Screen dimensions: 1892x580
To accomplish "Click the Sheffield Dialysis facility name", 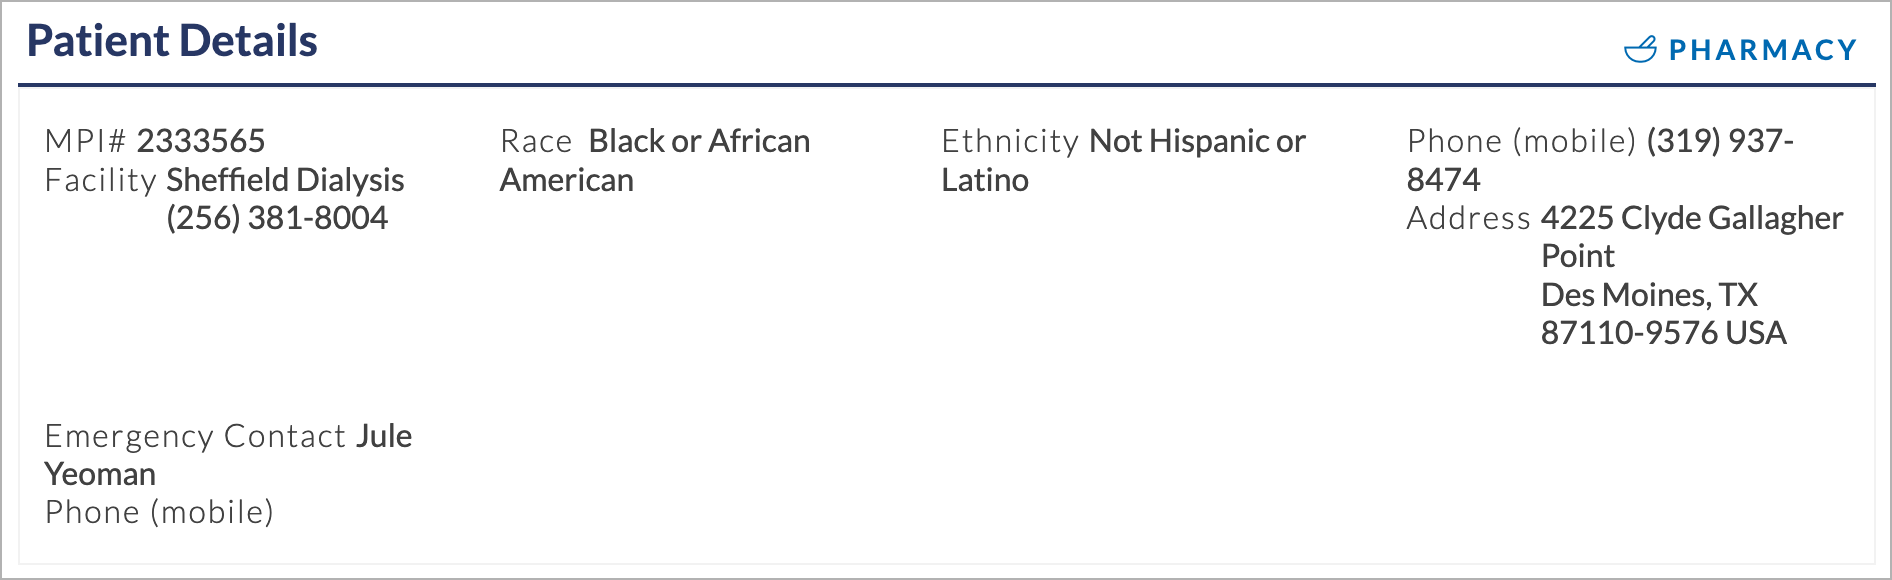I will [x=285, y=180].
